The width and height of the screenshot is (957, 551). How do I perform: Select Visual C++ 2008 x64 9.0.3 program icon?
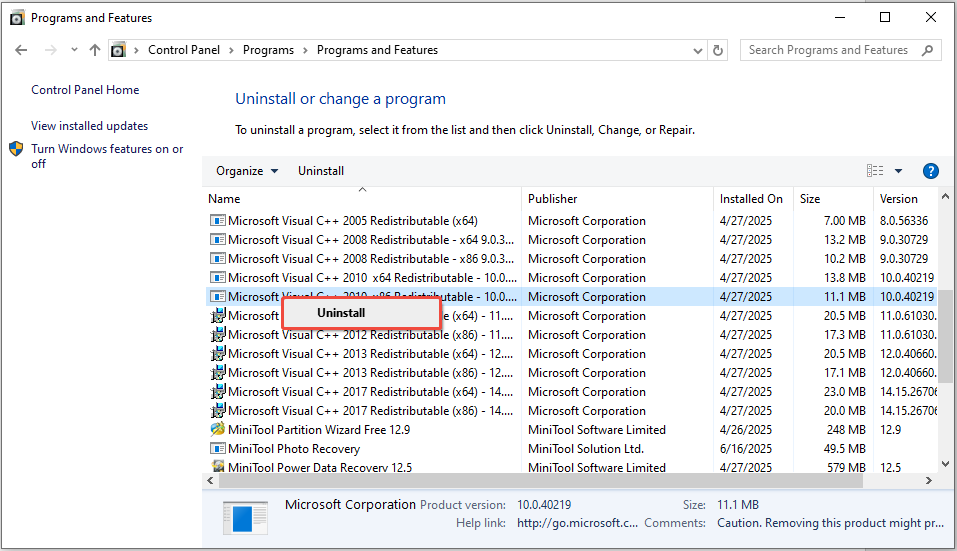[218, 239]
